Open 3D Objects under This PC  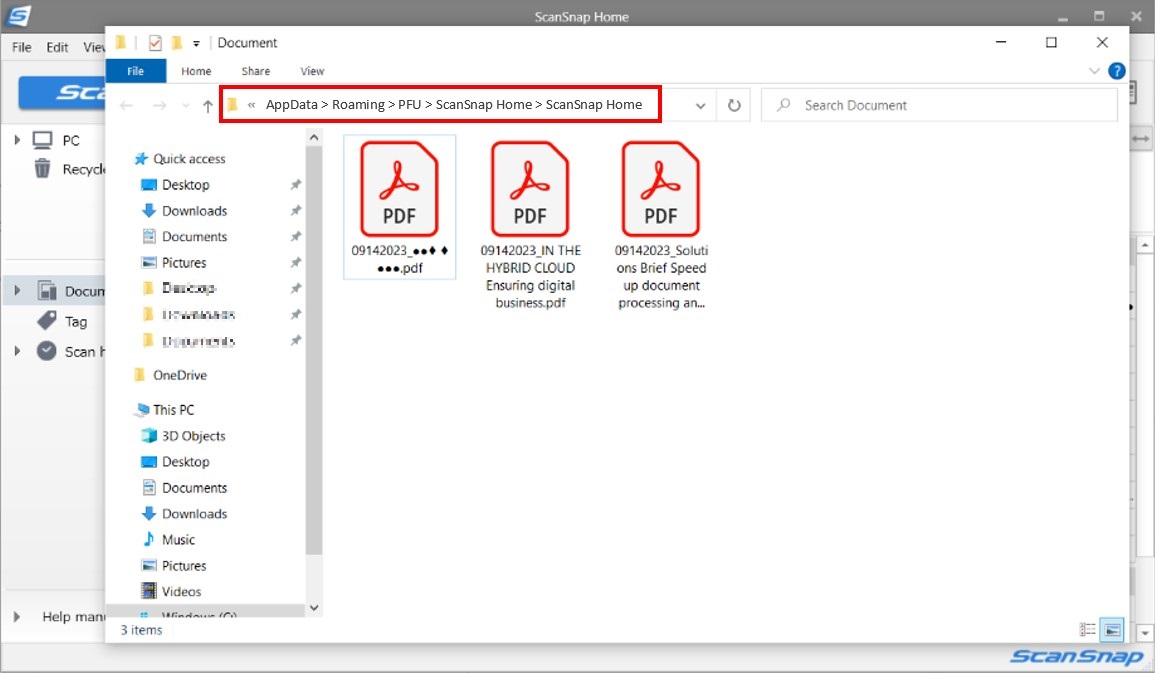click(193, 436)
